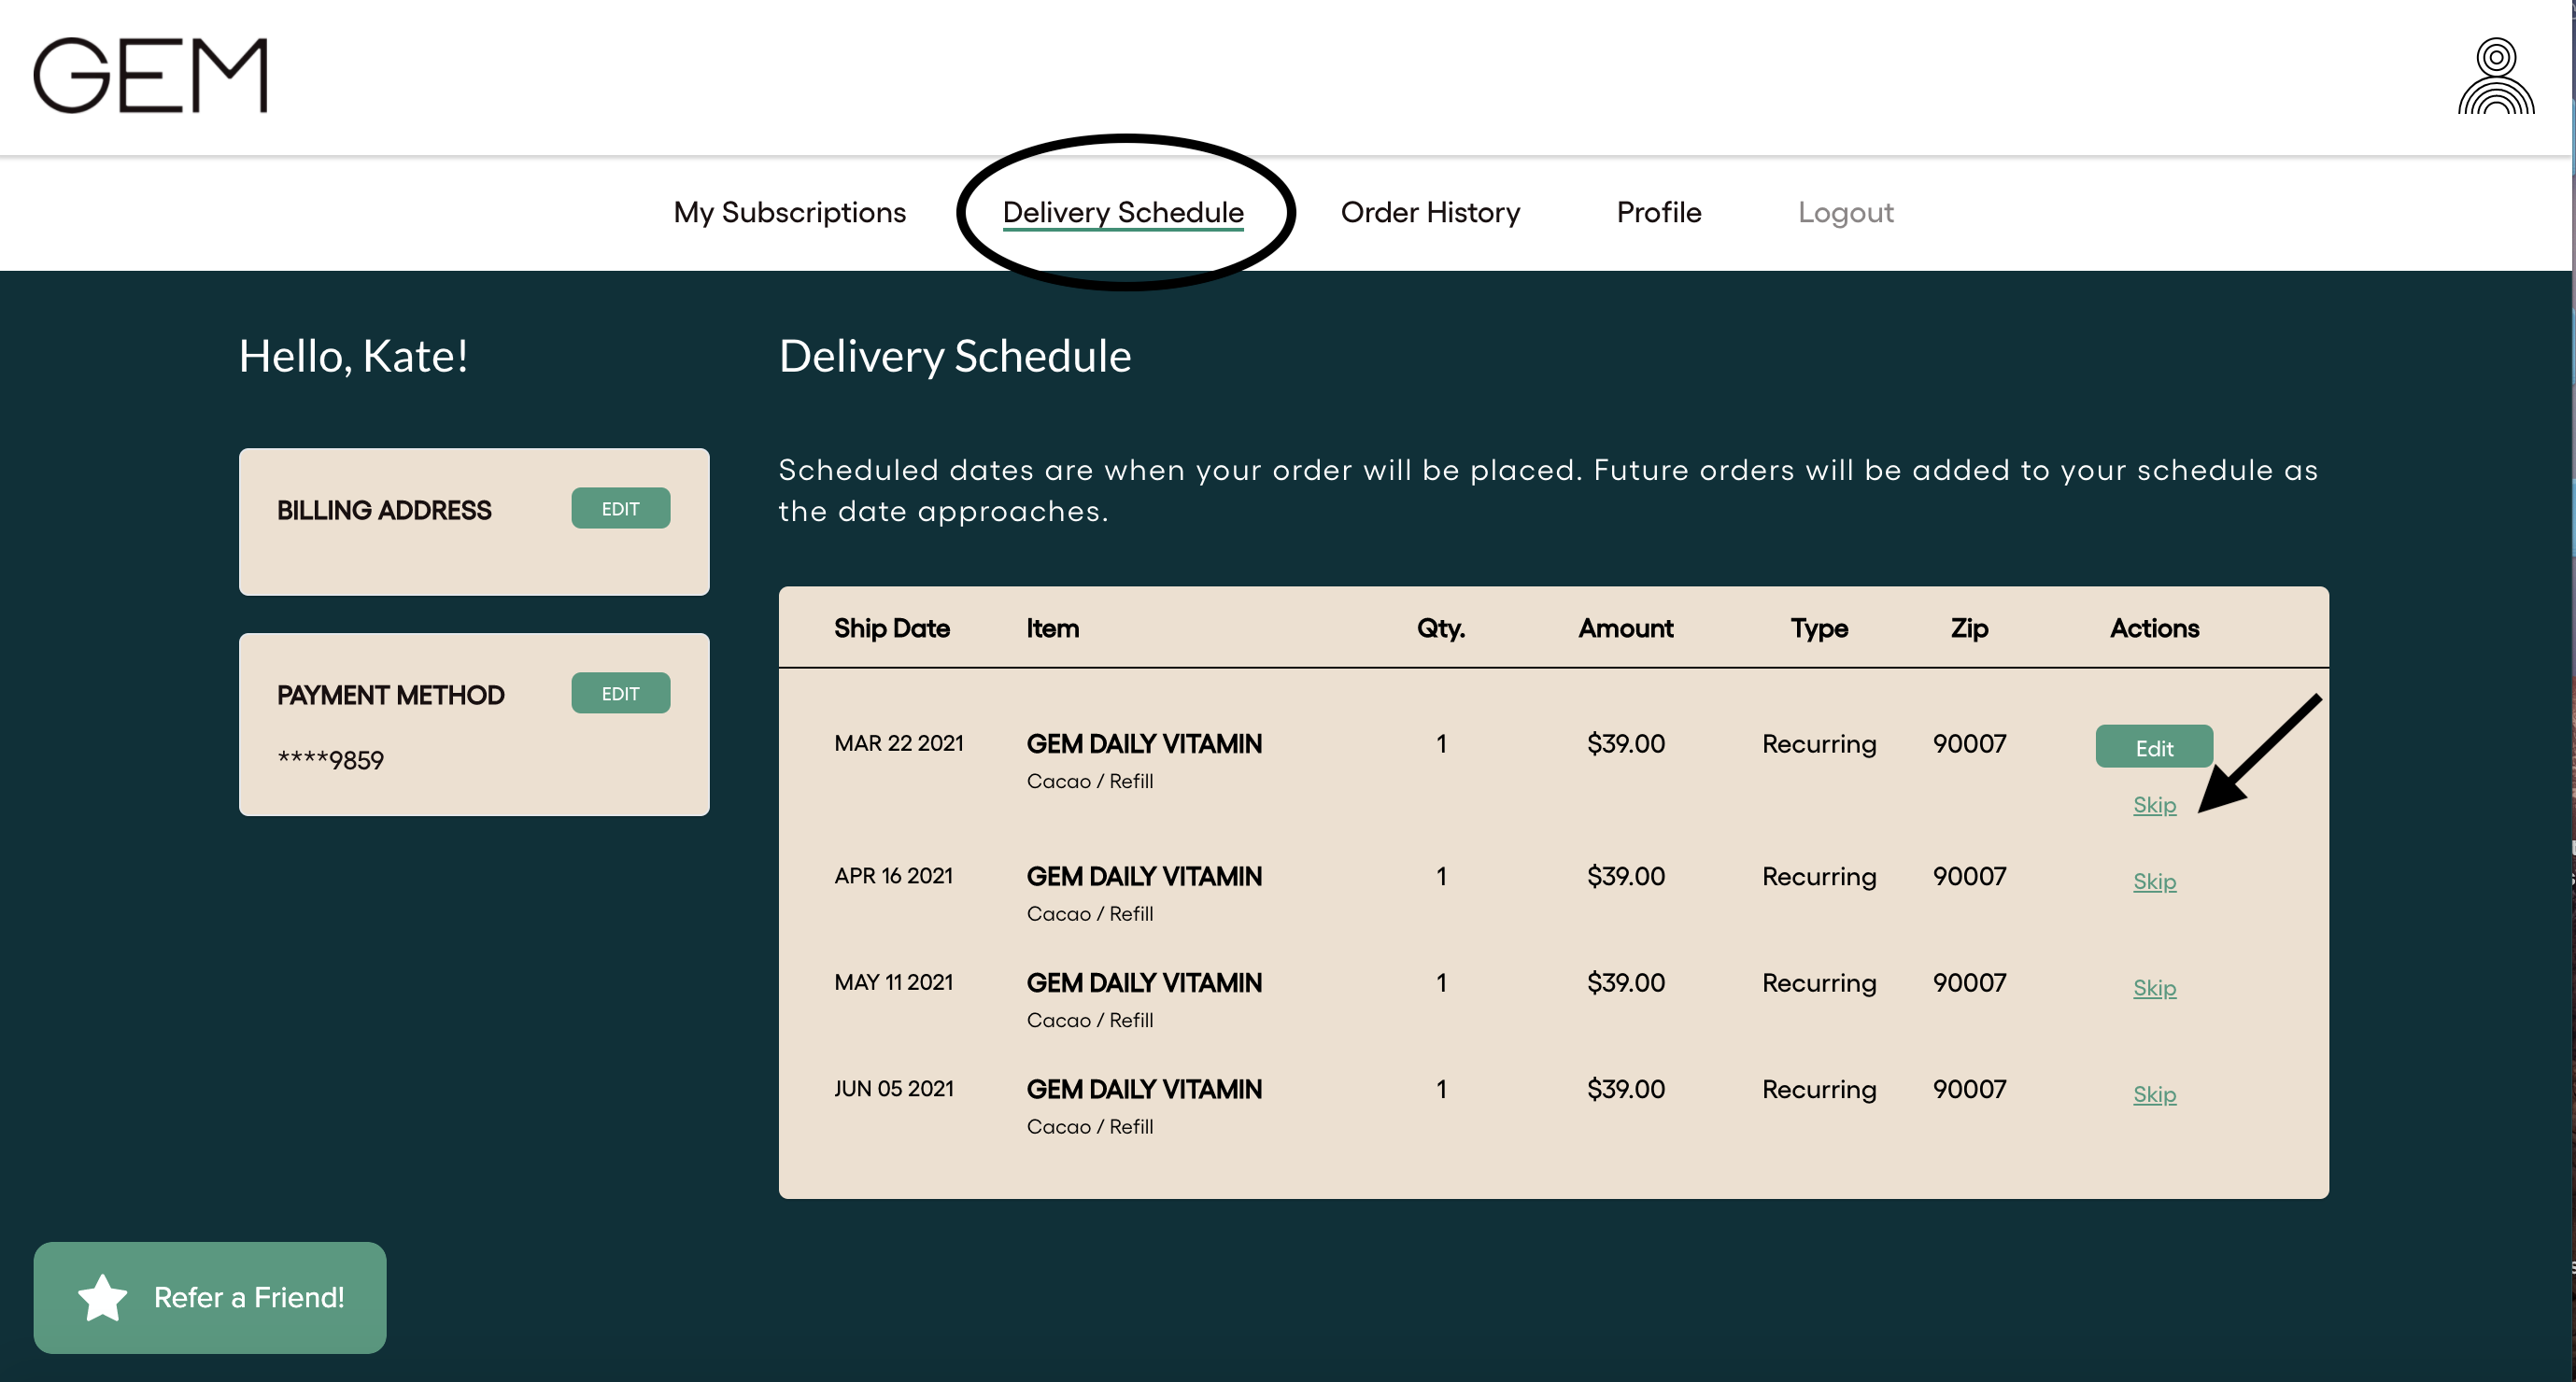2576x1382 pixels.
Task: Click the Type column header
Action: [1819, 628]
